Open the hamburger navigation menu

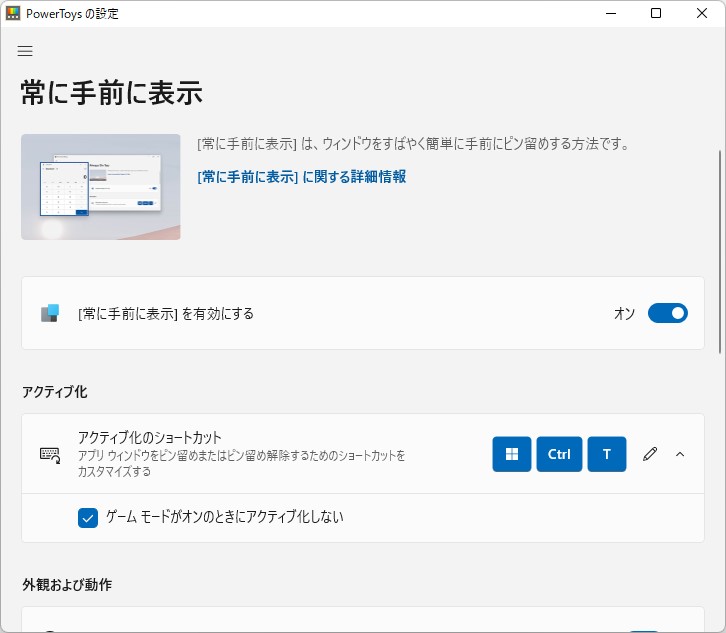(25, 51)
